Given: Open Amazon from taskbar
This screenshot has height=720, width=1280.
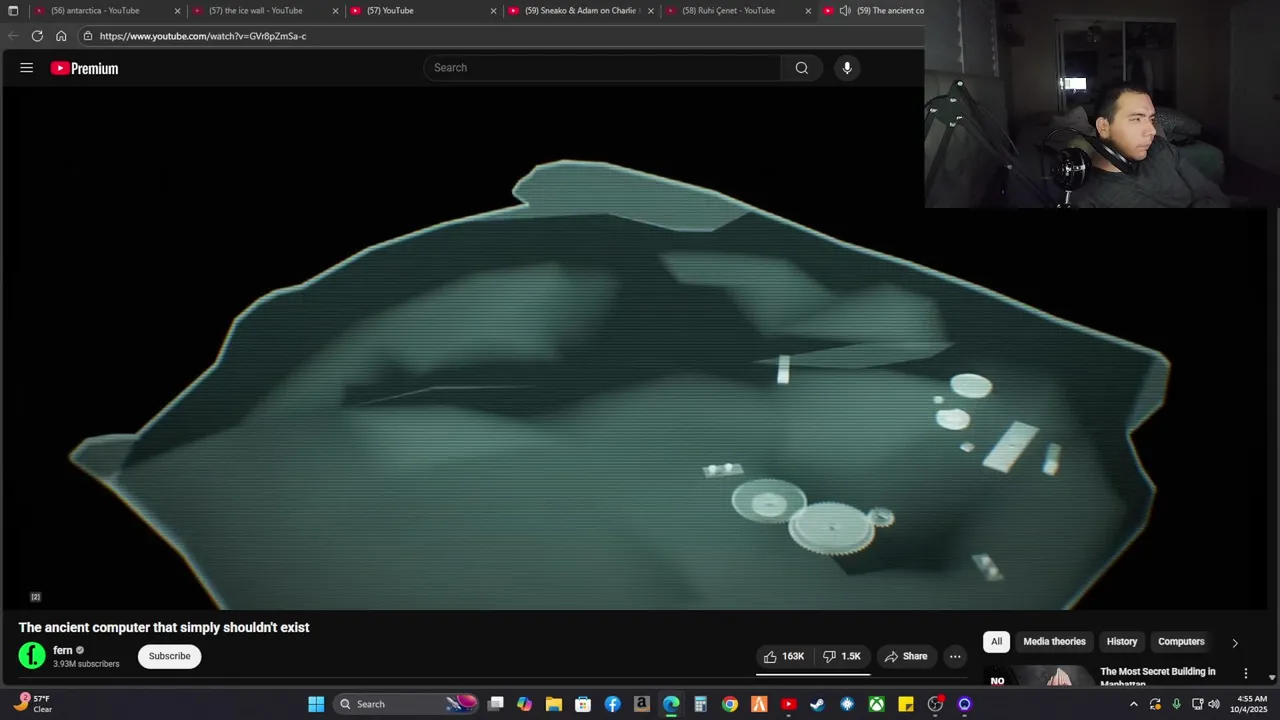Looking at the screenshot, I should click(x=641, y=704).
